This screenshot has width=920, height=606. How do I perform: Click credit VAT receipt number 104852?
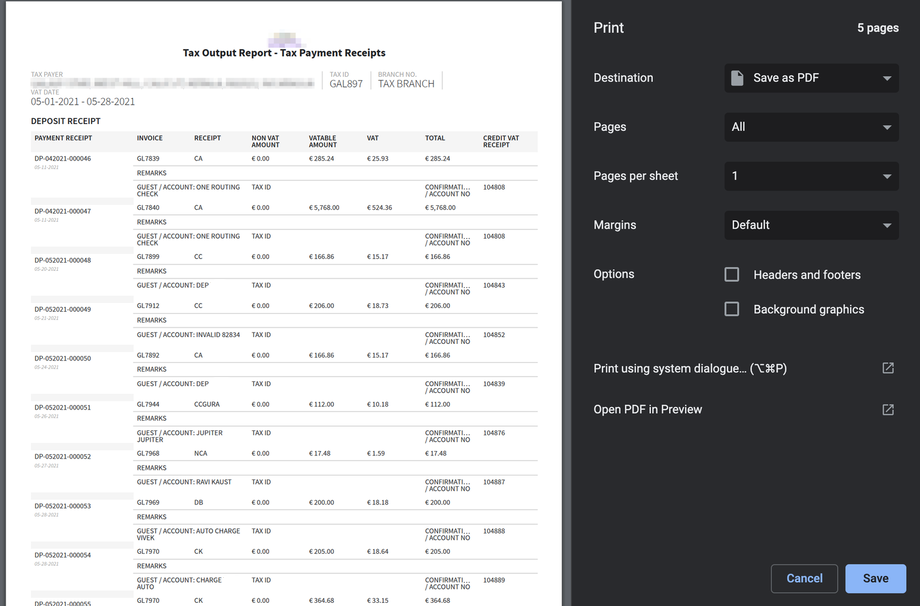pyautogui.click(x=494, y=335)
